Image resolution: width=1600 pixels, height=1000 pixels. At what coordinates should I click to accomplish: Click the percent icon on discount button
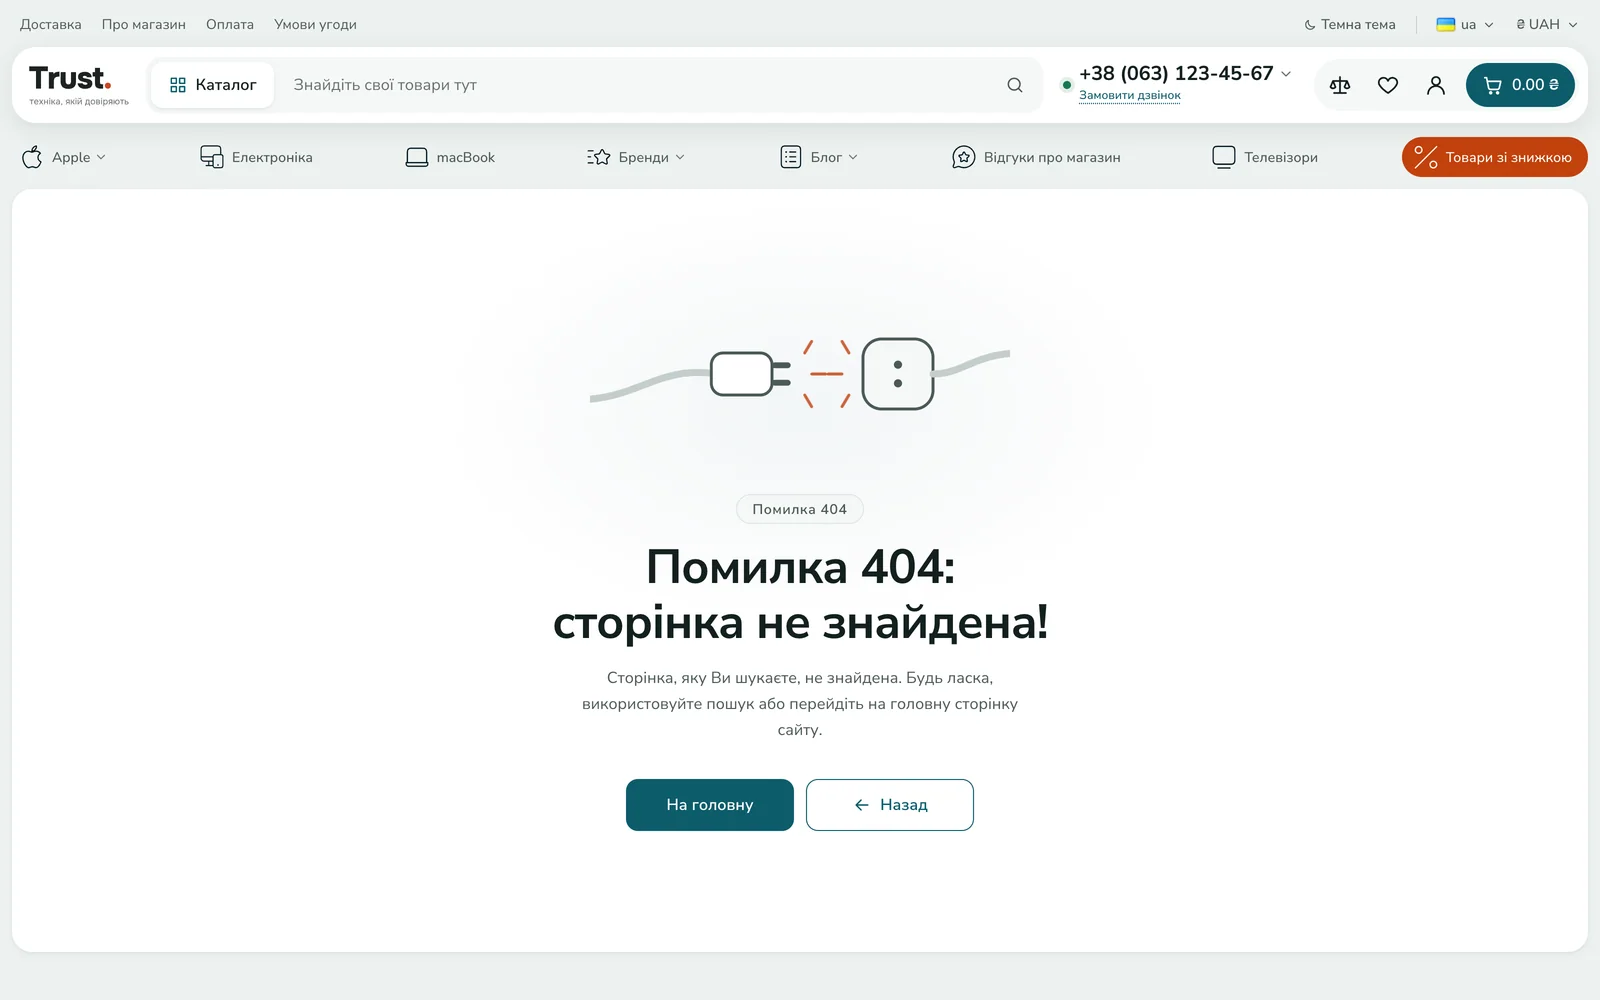pyautogui.click(x=1426, y=157)
